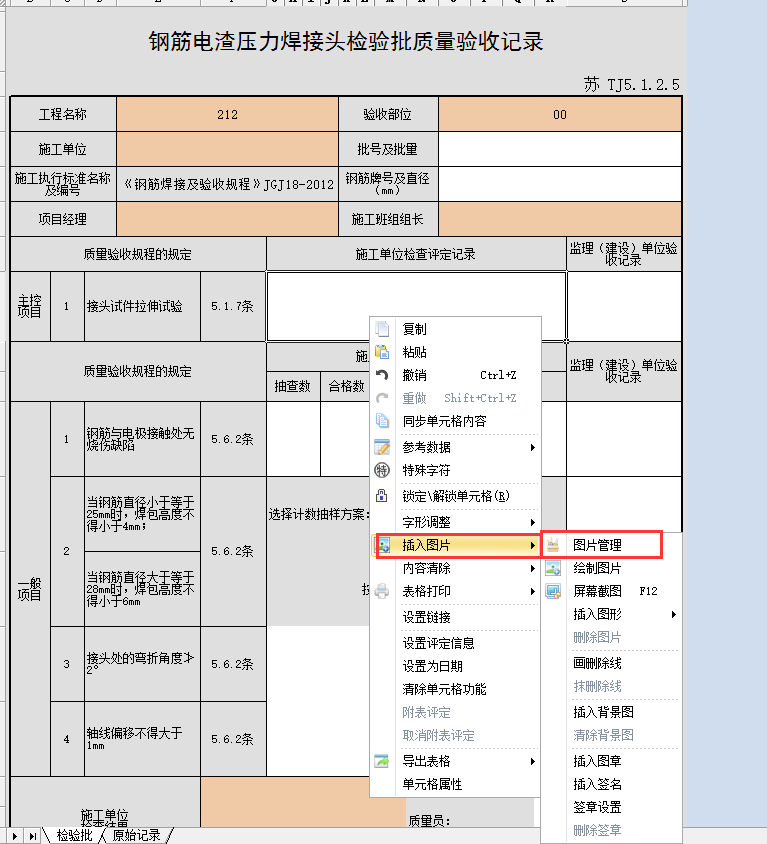
Task: Click the 绘制图片 picture icon
Action: 553,568
